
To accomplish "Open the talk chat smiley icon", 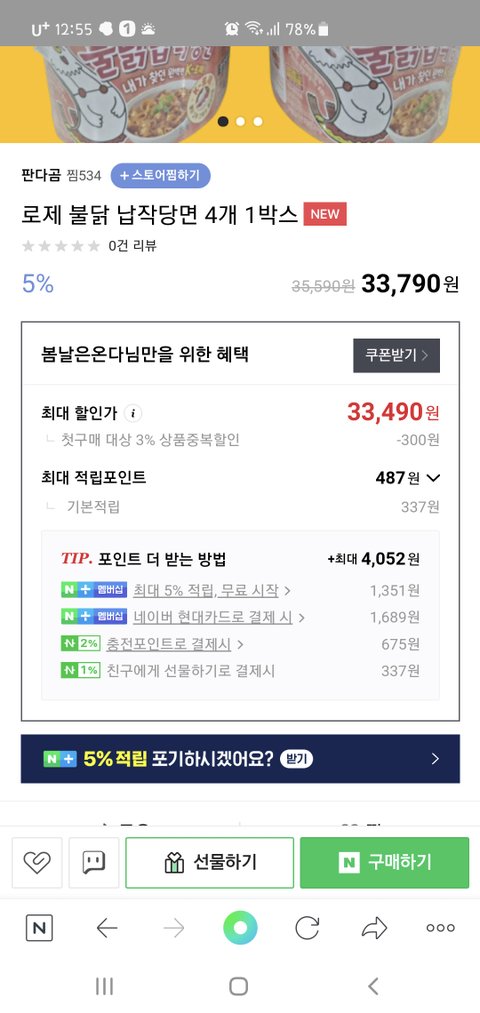I will [x=94, y=862].
